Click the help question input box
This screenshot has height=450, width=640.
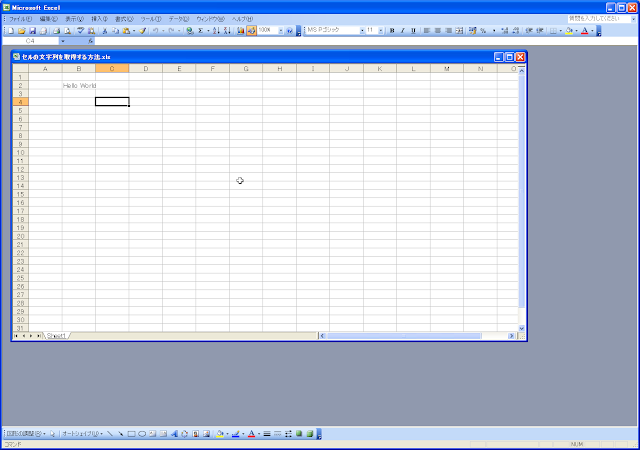(599, 19)
